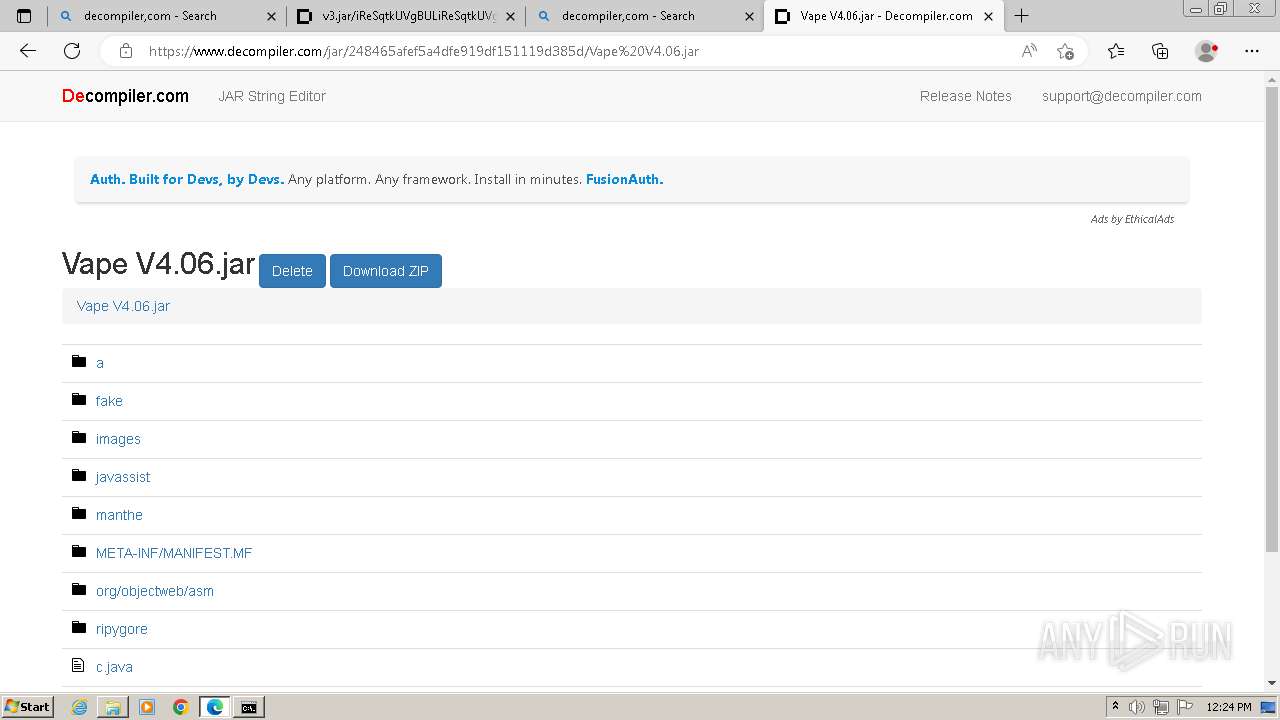Open the javassist folder icon
Image resolution: width=1280 pixels, height=720 pixels.
pos(79,475)
